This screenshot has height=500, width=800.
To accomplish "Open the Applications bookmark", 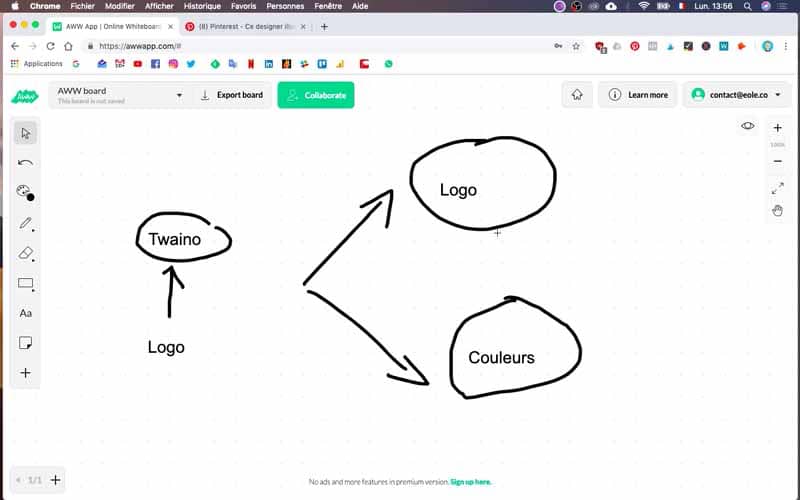I will click(x=37, y=64).
